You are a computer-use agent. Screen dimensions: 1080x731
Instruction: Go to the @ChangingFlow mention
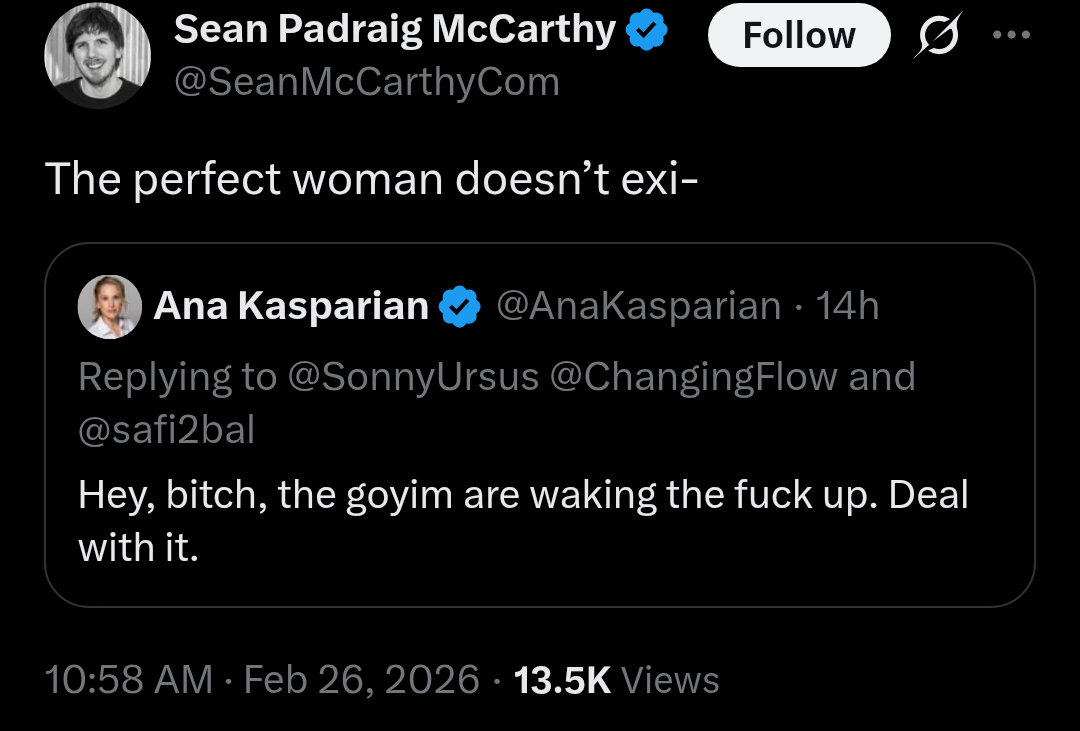pos(695,377)
